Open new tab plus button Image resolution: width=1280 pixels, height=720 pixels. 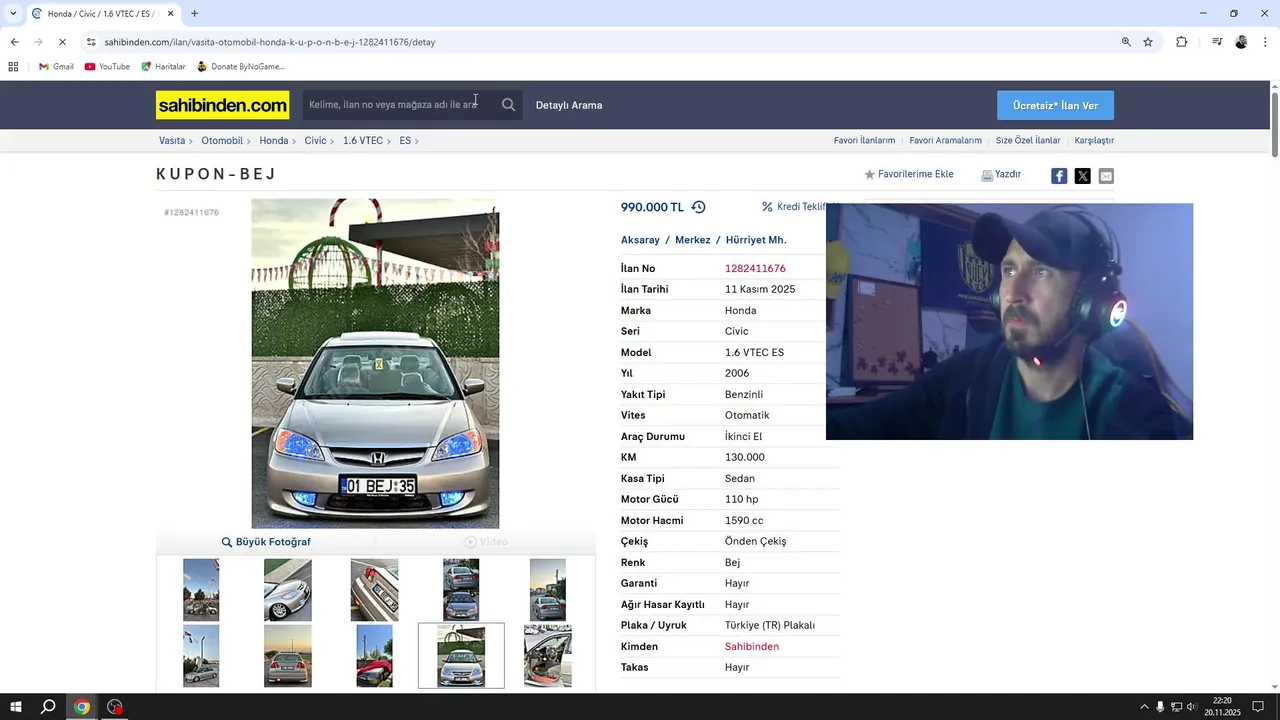click(194, 13)
